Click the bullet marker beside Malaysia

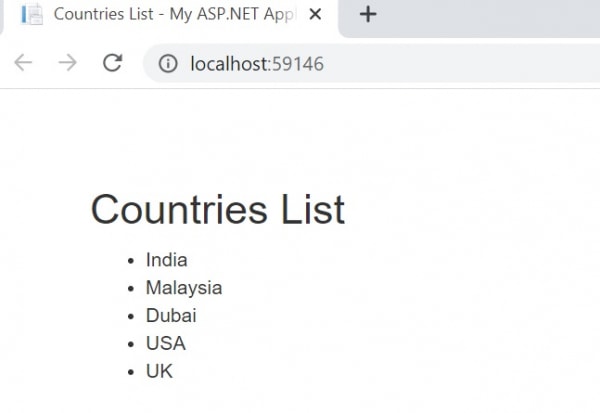[131, 289]
